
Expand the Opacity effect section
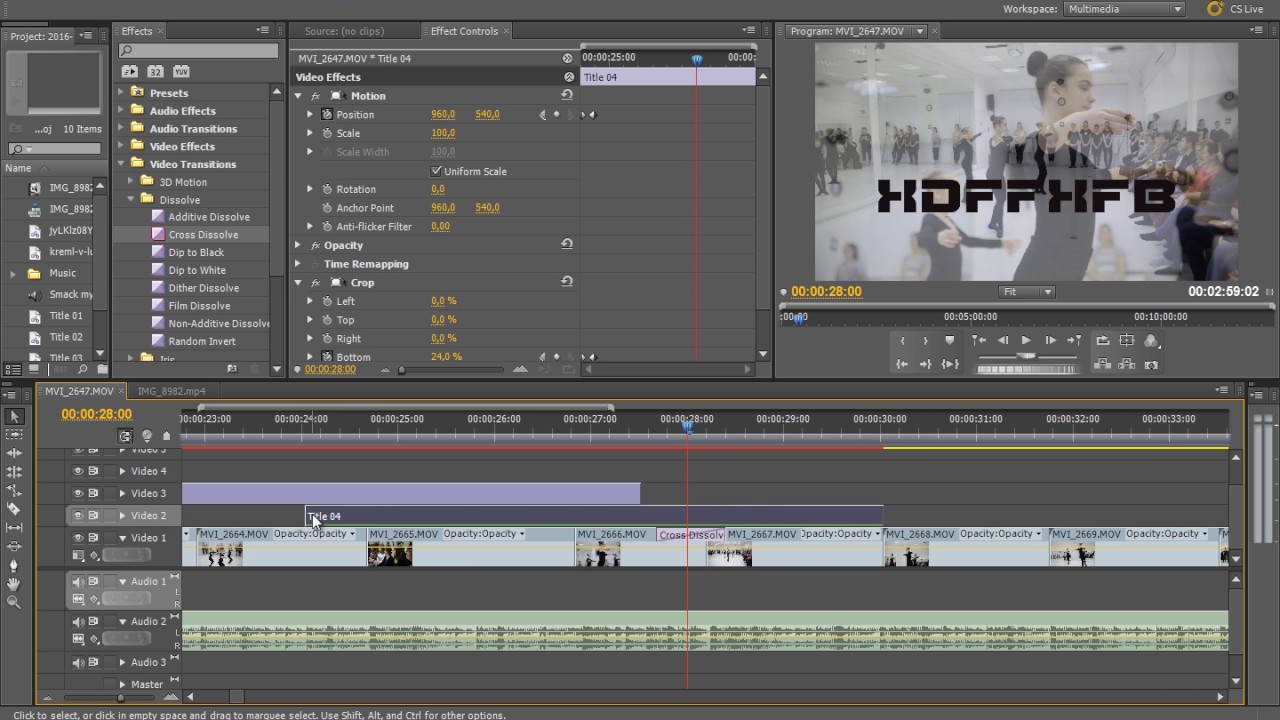click(x=297, y=245)
